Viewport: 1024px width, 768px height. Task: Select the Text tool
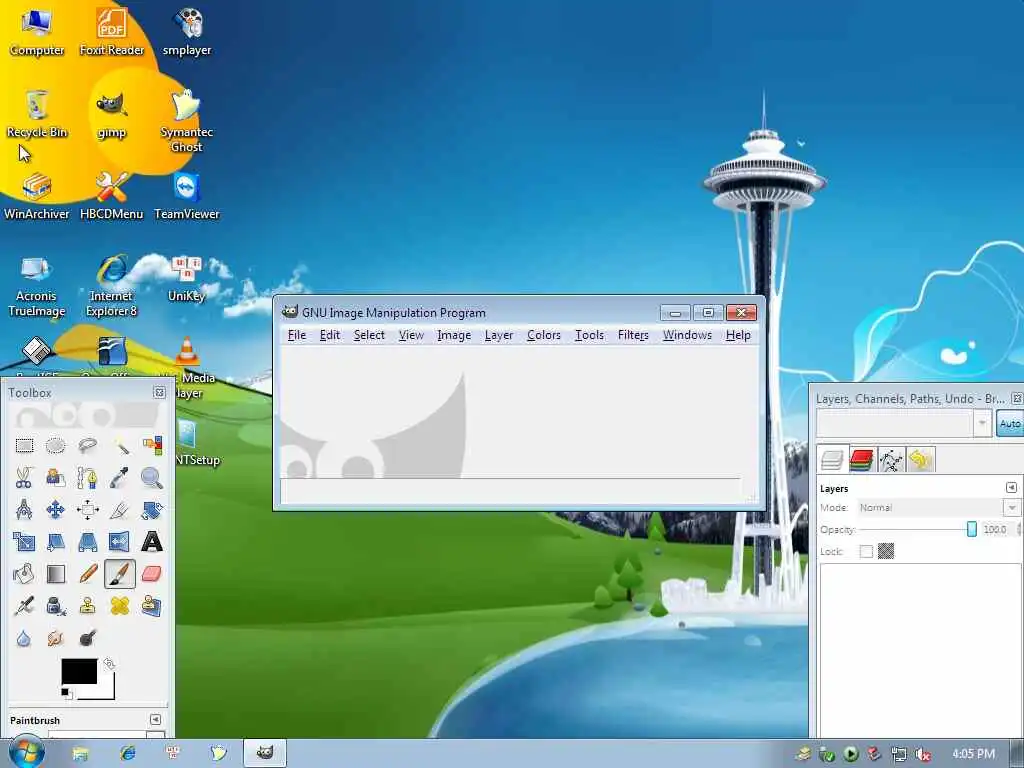pos(152,542)
